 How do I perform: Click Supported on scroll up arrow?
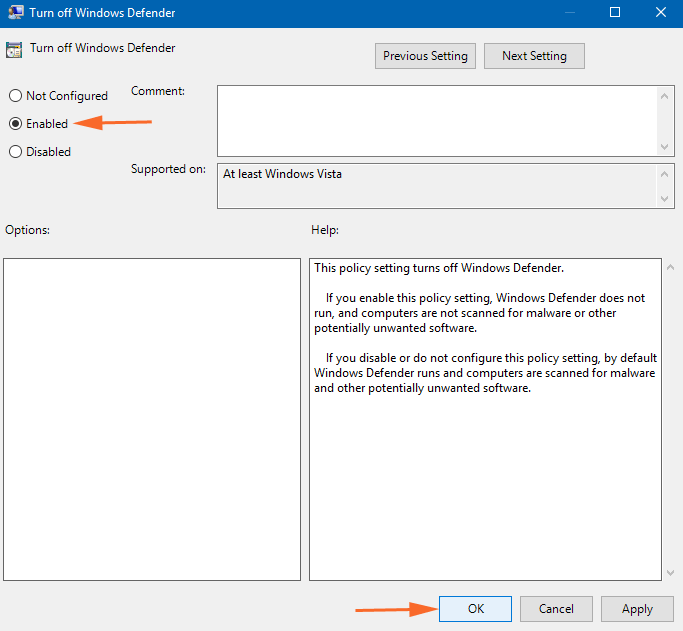(x=664, y=174)
